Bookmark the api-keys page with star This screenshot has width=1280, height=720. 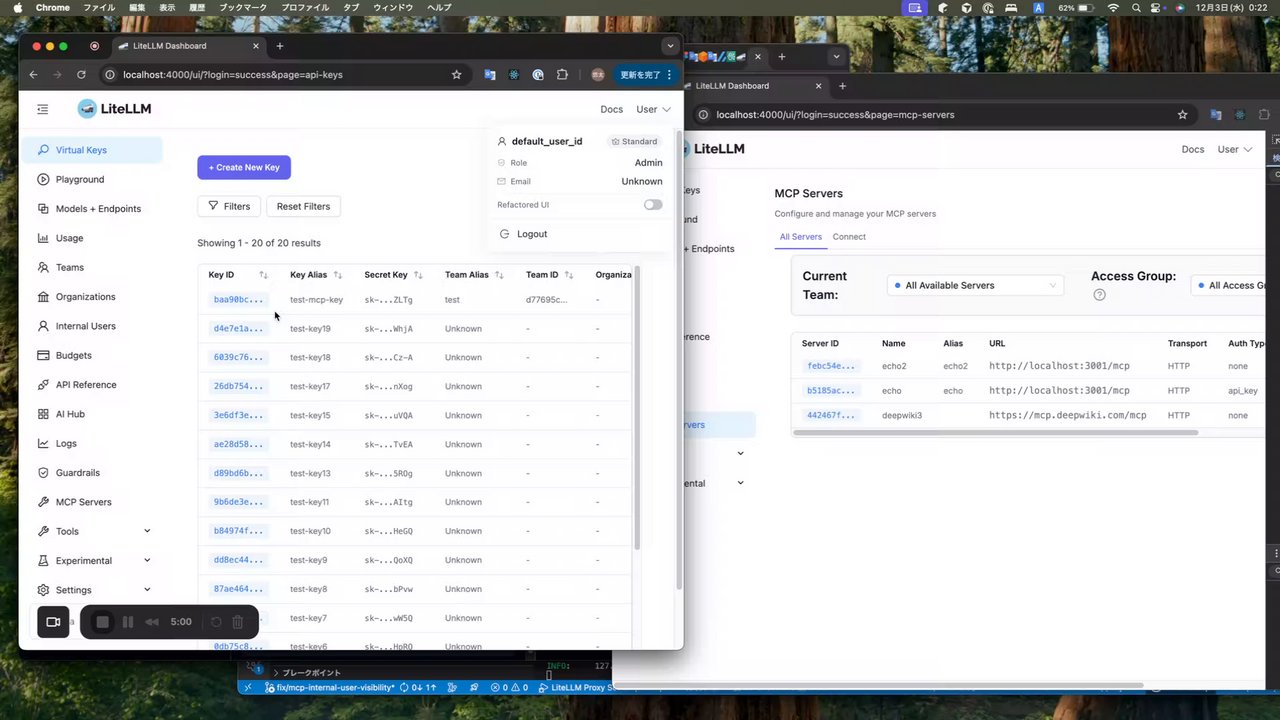point(457,74)
